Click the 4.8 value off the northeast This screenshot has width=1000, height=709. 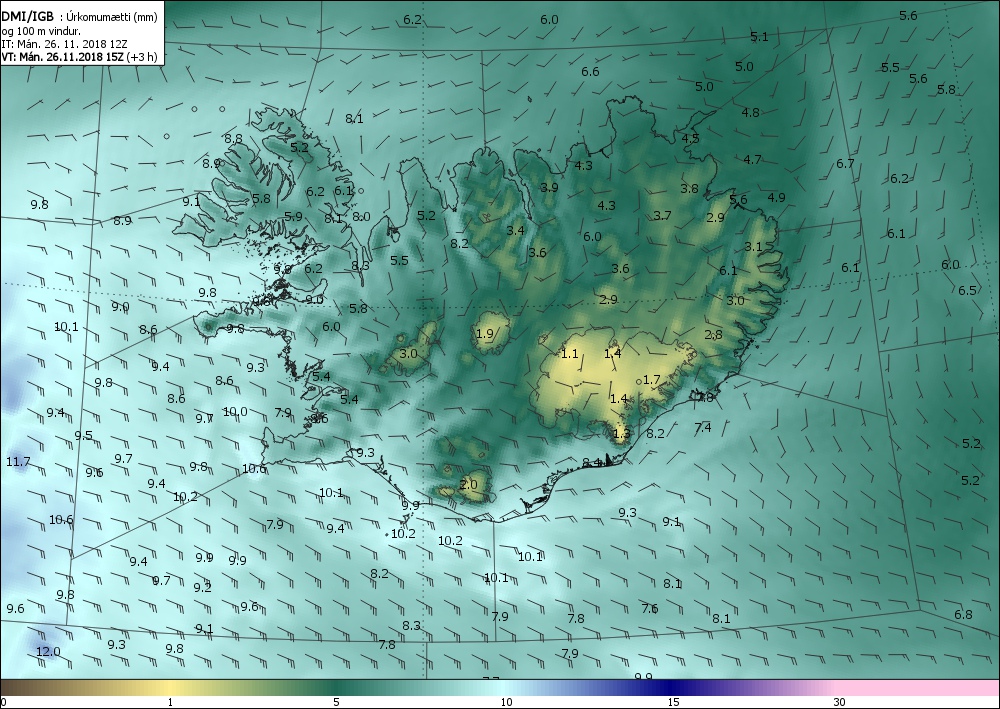751,112
